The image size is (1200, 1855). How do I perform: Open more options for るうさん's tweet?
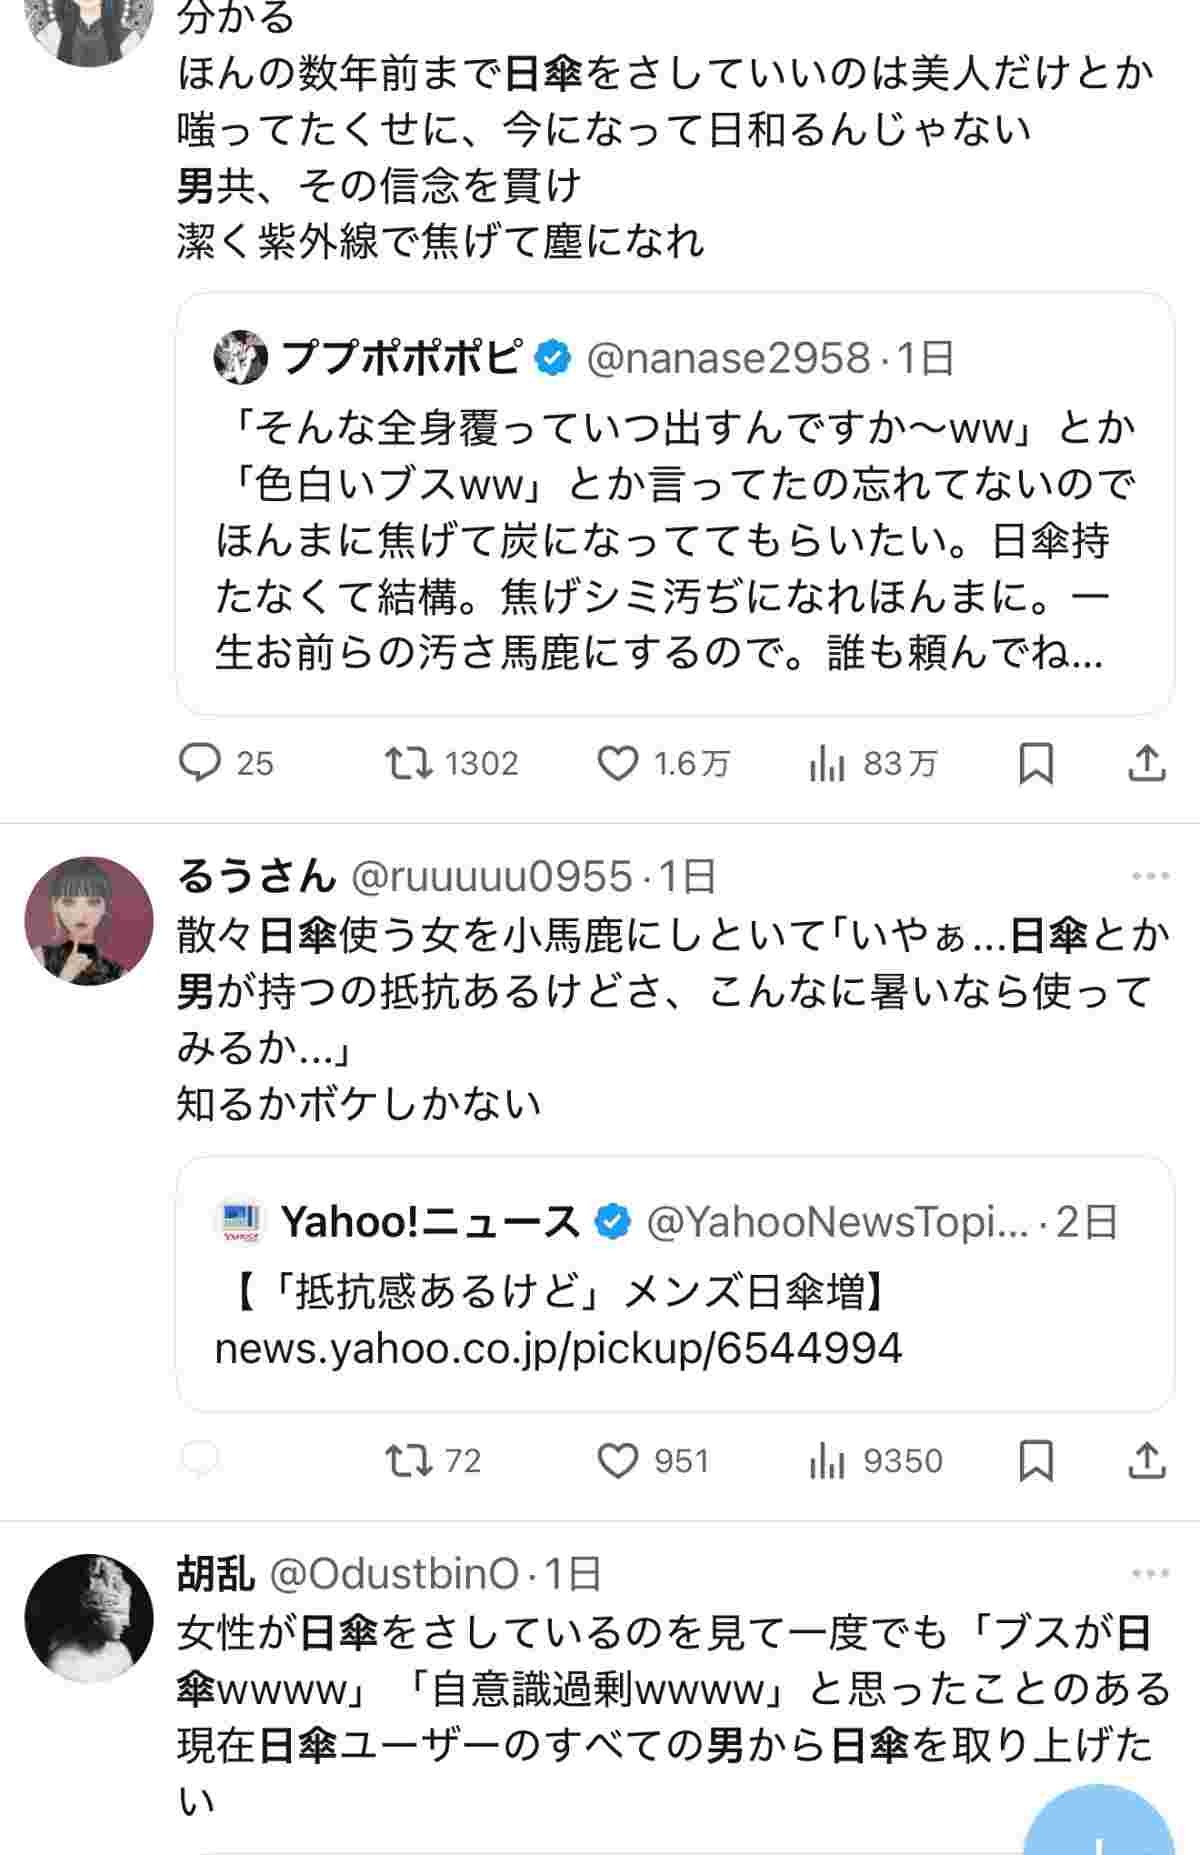pyautogui.click(x=1150, y=877)
